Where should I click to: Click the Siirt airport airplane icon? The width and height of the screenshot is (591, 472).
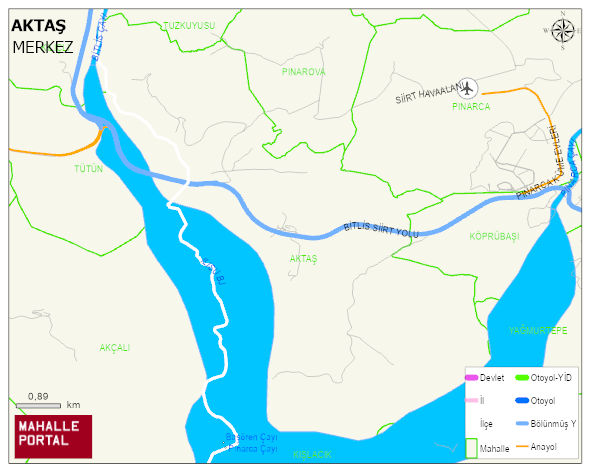467,89
